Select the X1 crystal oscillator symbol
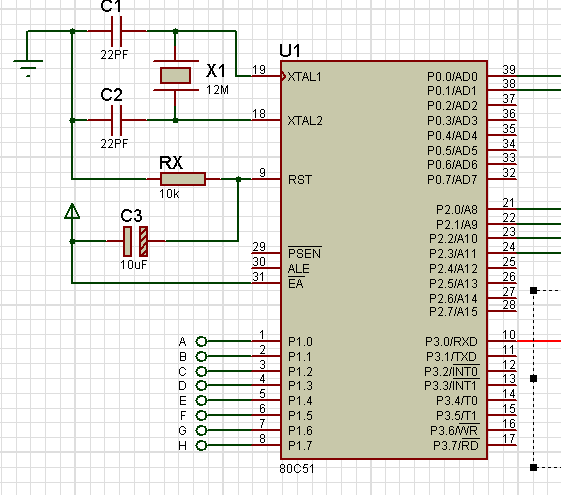The image size is (561, 495). pos(175,75)
